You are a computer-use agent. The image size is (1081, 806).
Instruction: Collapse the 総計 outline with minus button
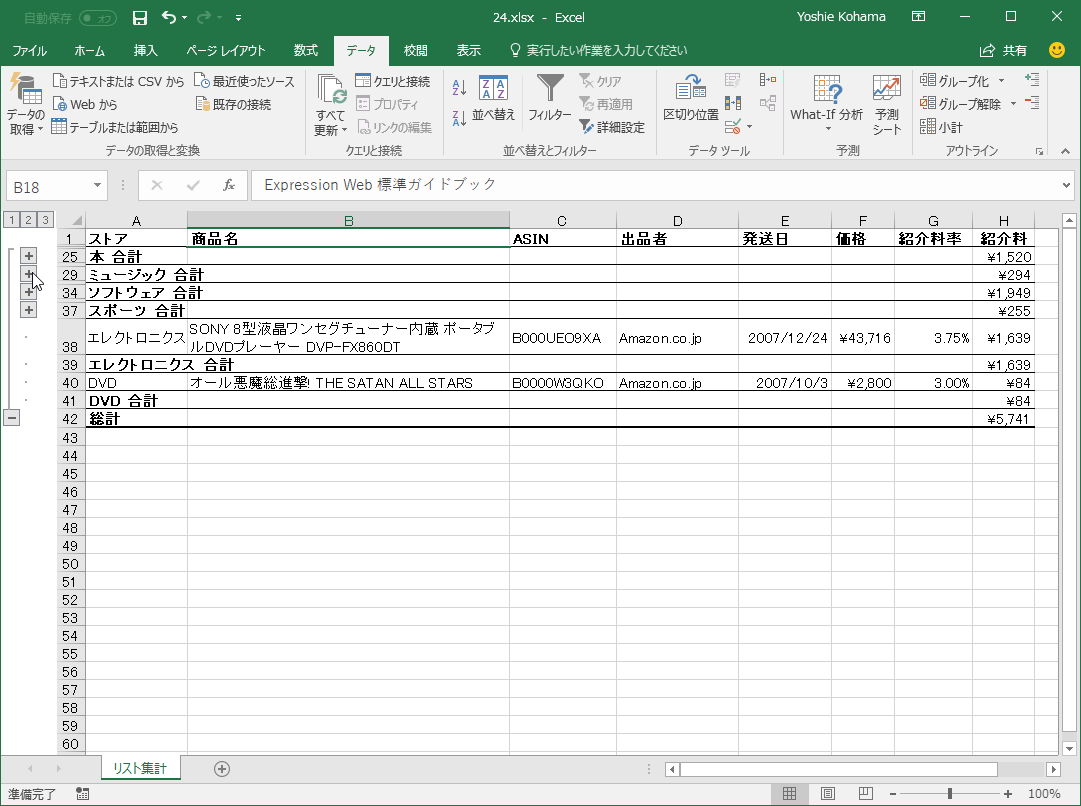tap(12, 417)
